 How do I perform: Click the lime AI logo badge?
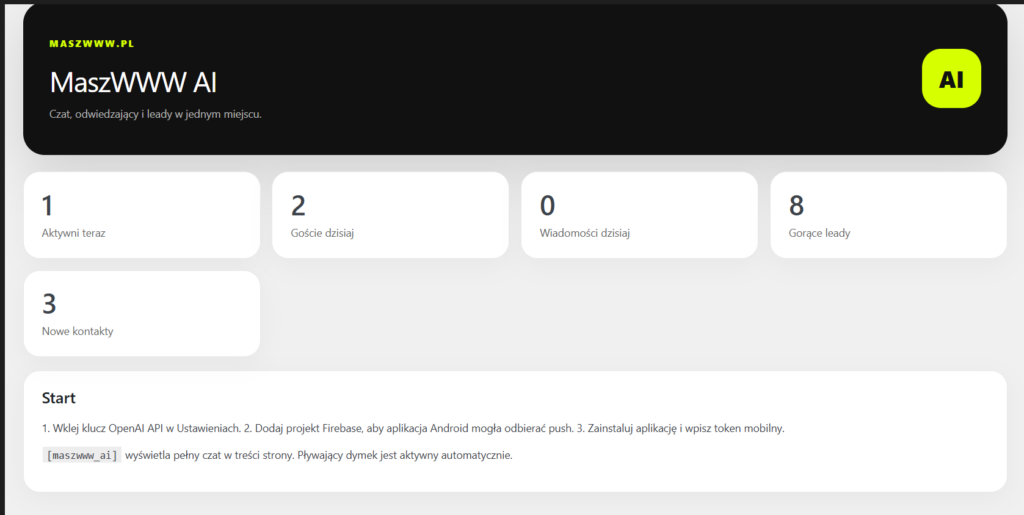[951, 78]
